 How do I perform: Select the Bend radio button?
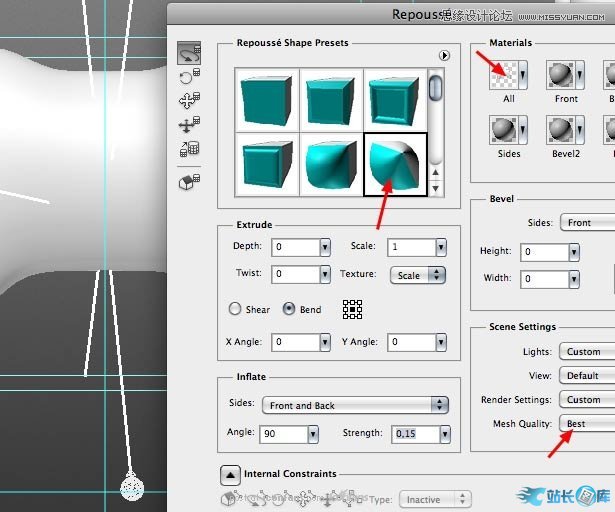290,309
